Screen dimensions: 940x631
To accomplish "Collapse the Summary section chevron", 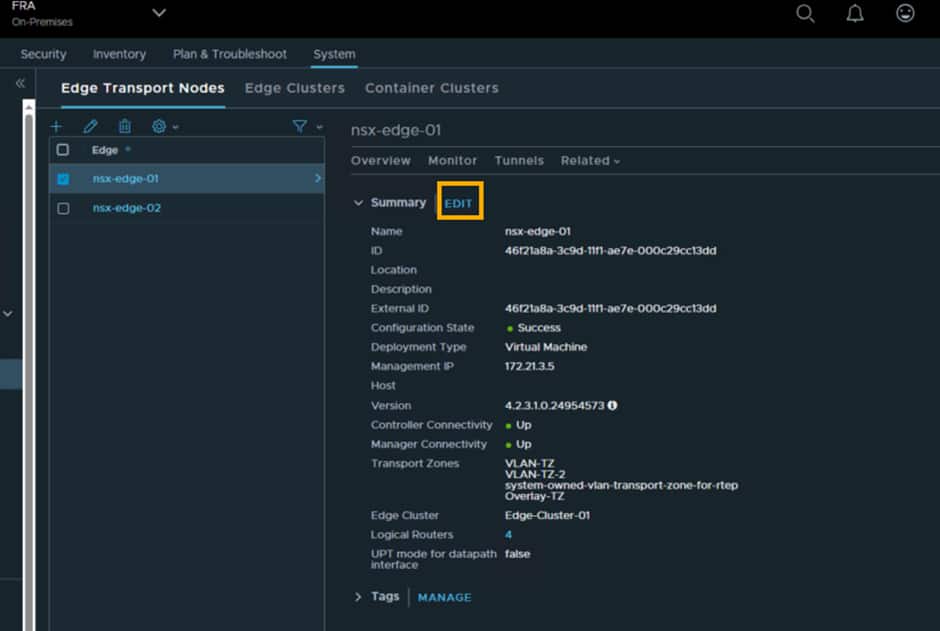I will (x=358, y=201).
